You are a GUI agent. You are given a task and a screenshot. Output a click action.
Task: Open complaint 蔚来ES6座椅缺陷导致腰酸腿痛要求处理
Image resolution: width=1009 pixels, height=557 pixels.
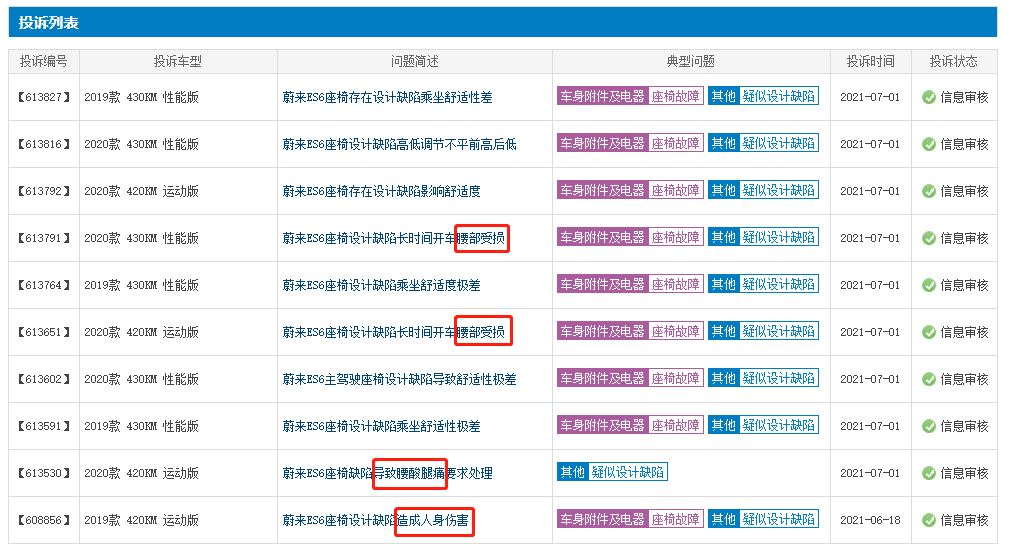[387, 473]
